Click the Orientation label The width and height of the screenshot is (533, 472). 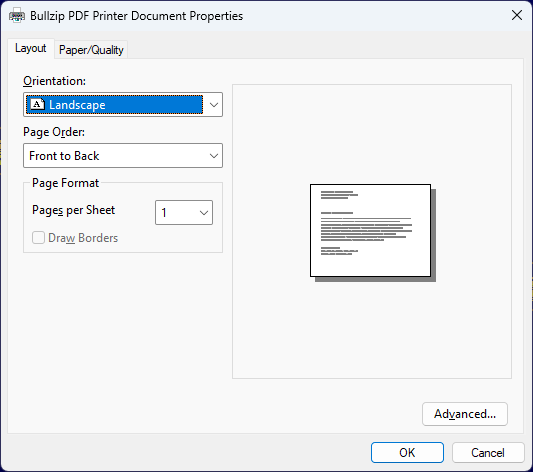(54, 81)
